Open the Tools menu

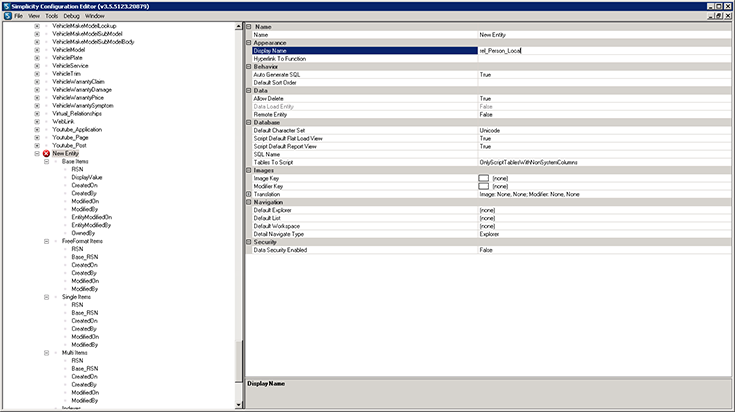coord(52,16)
